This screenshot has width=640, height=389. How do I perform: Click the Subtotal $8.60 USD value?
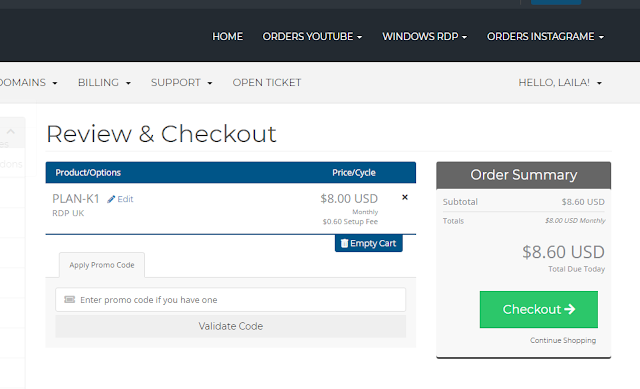click(583, 202)
